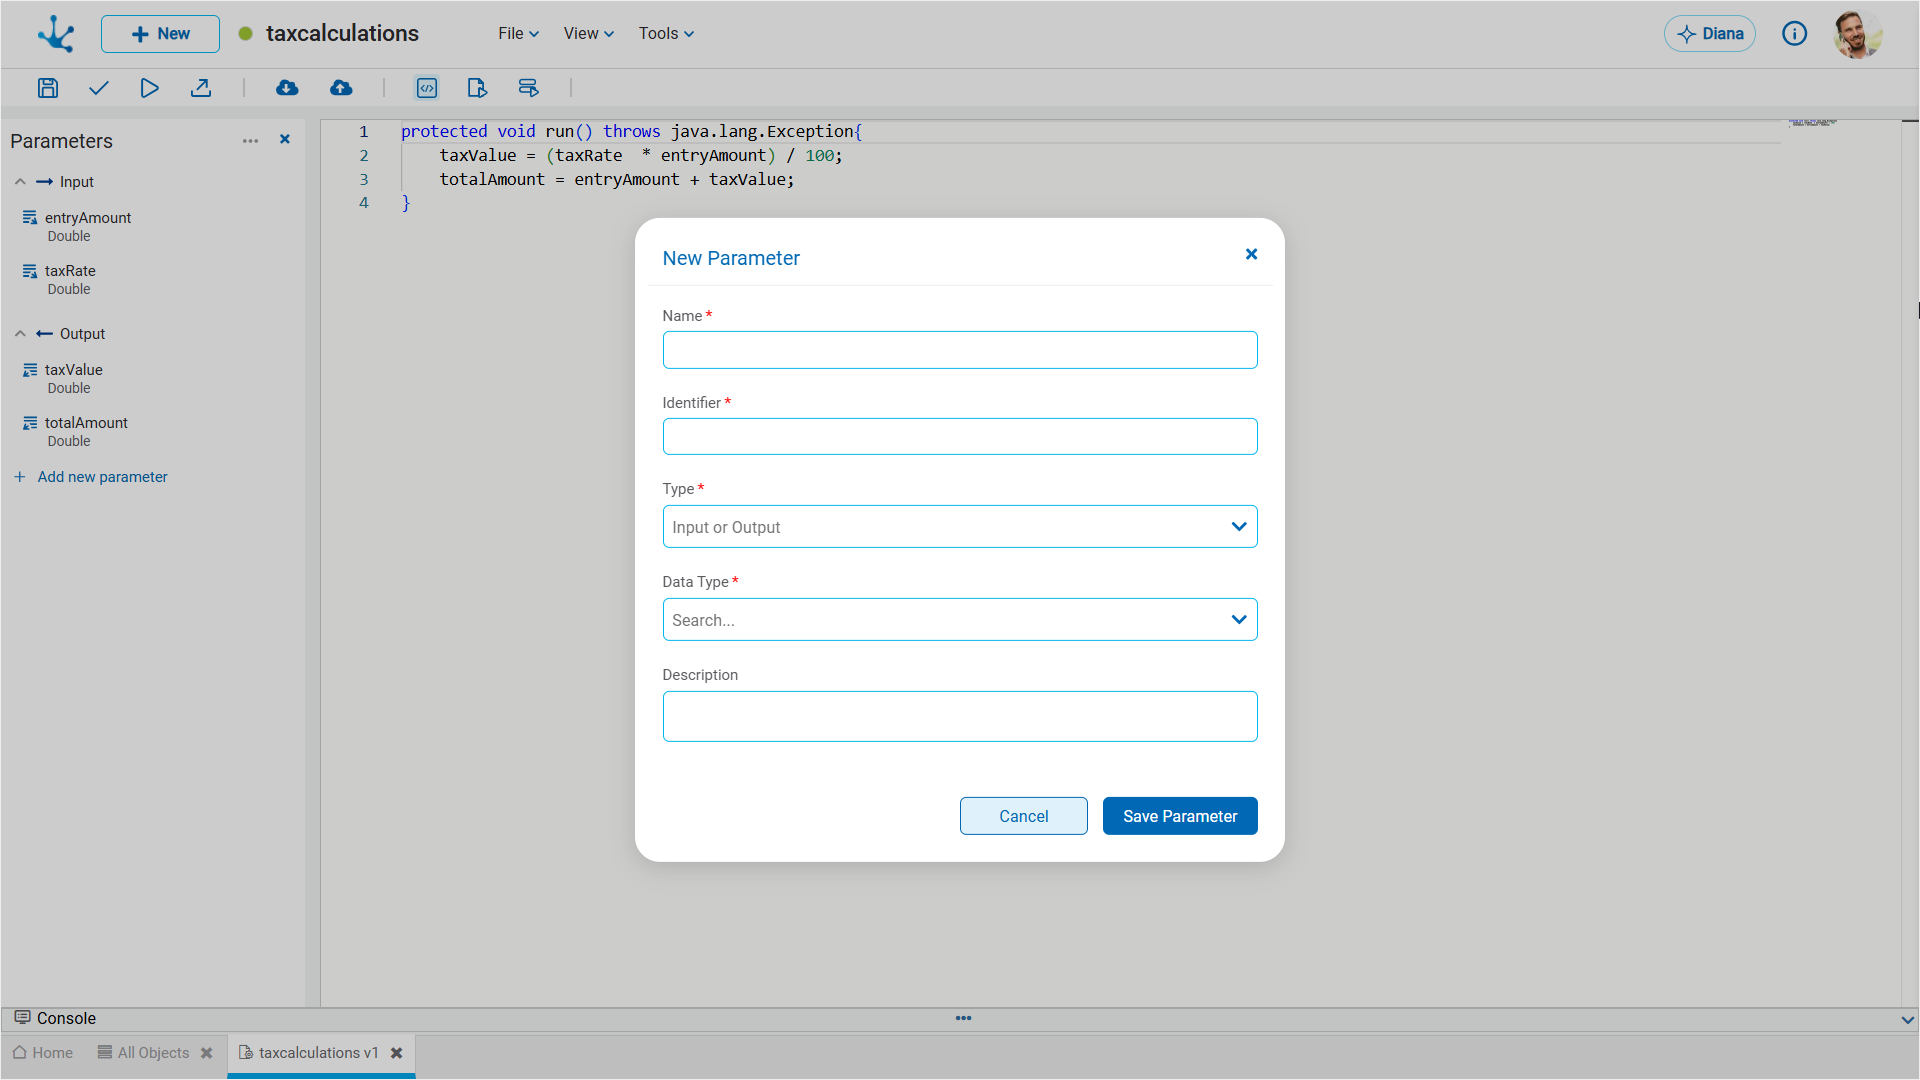Click the export arrow icon in toolbar
Viewport: 1920px width, 1080px height.
tap(201, 88)
